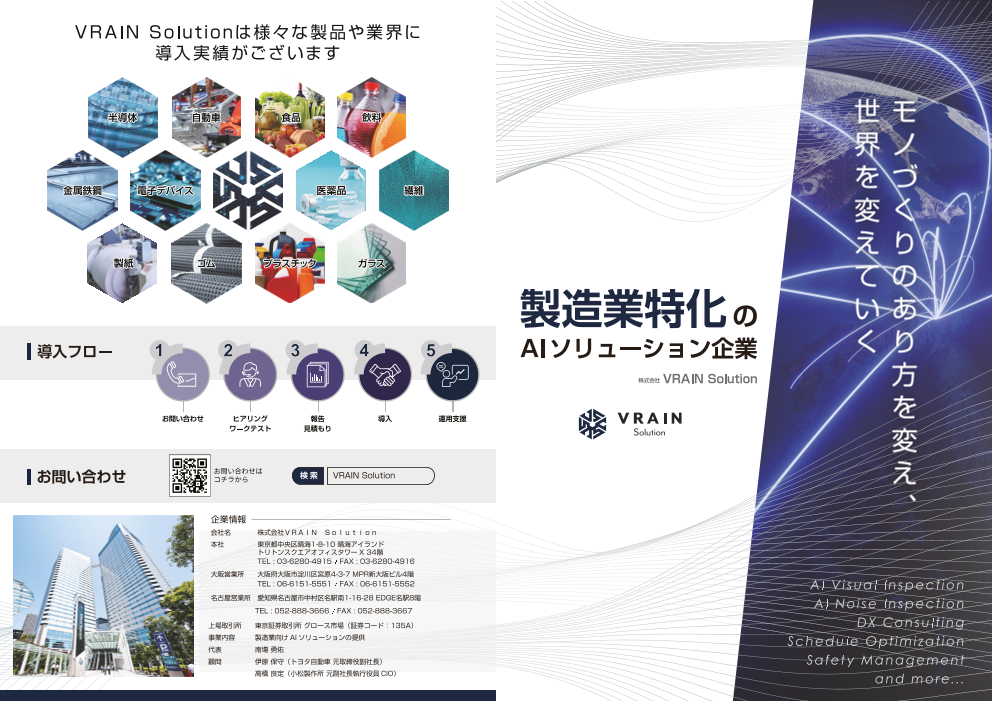Image resolution: width=992 pixels, height=701 pixels.
Task: Select the 自動車 hexagon tile
Action: [206, 117]
